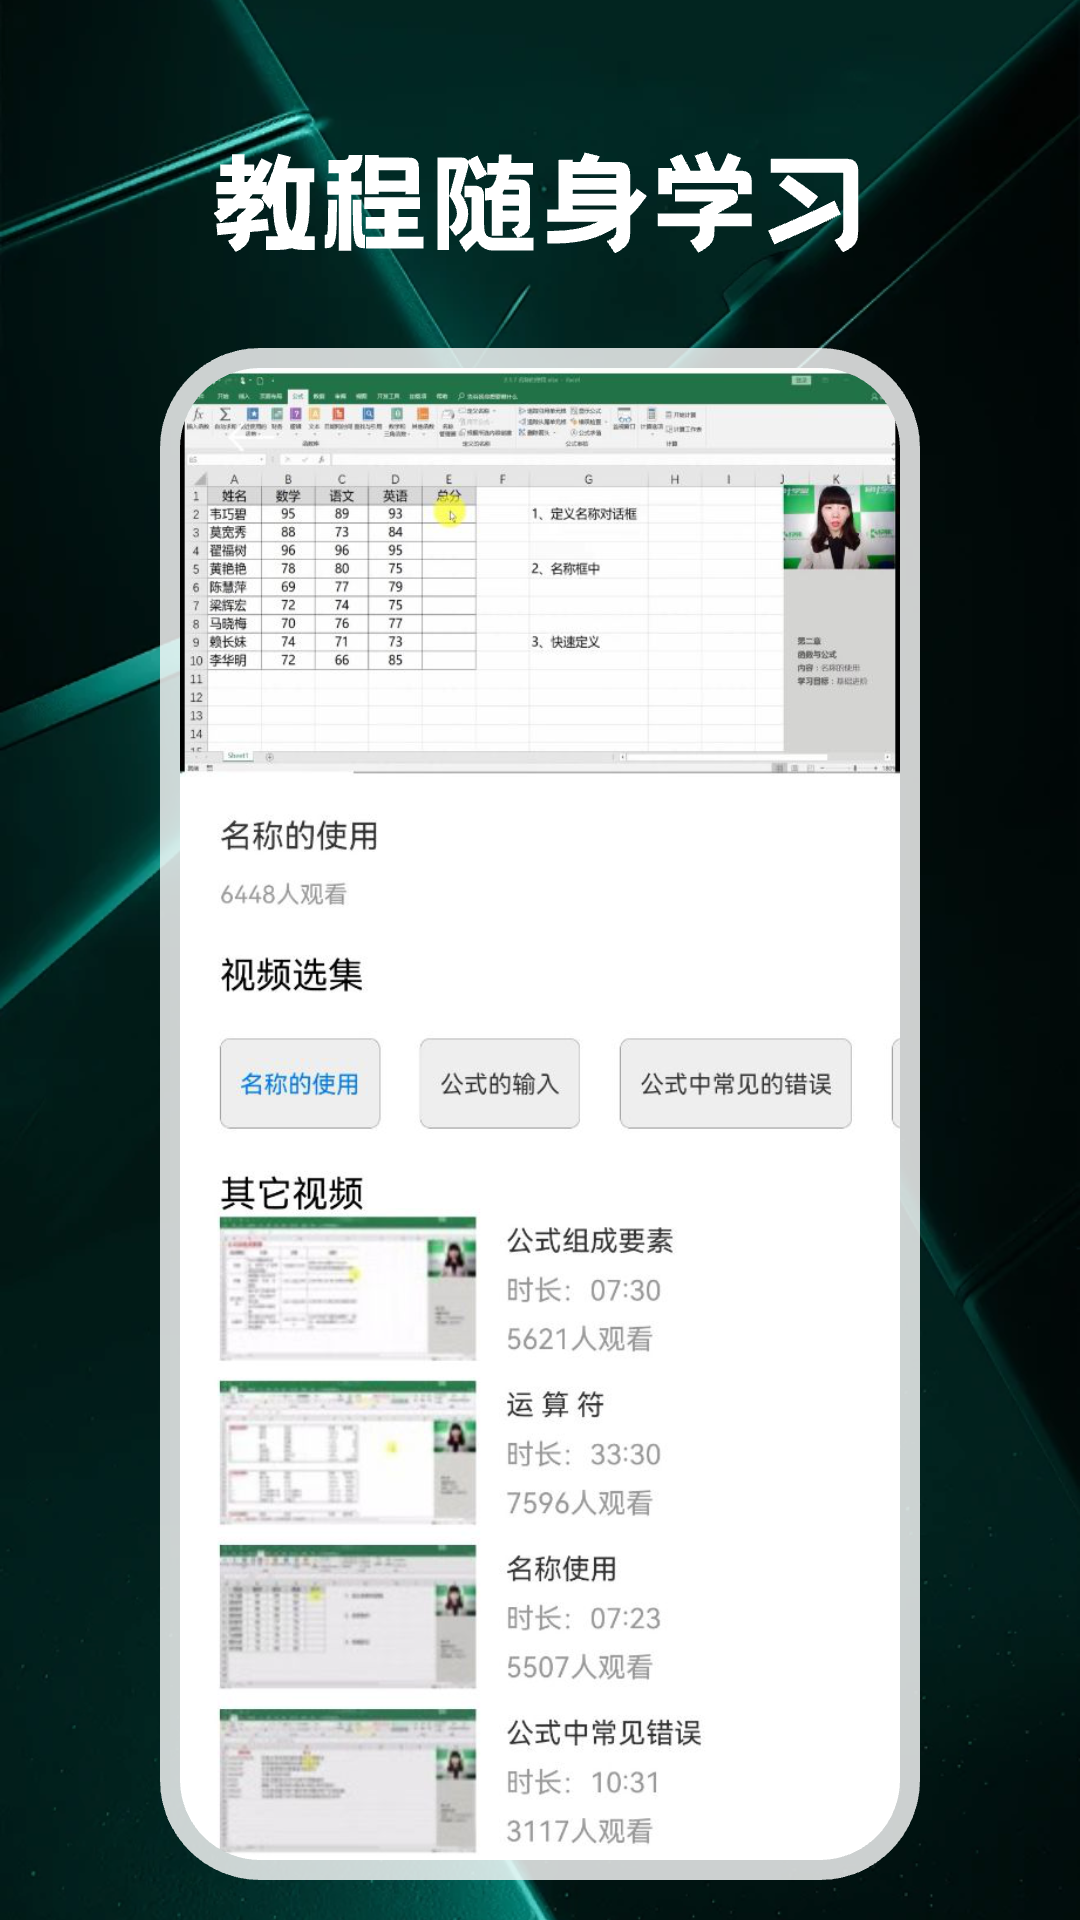This screenshot has width=1080, height=1920.
Task: Switch to the Sheet1 worksheet tab
Action: (x=238, y=756)
